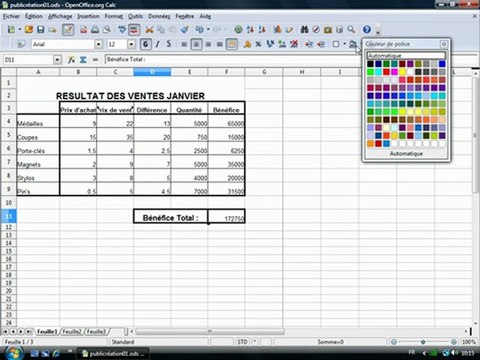This screenshot has width=480, height=360.
Task: Run the spelling check
Action: (122, 30)
